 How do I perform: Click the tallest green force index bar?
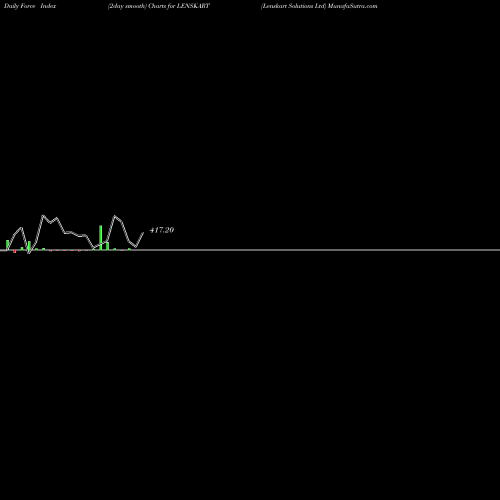tap(101, 238)
